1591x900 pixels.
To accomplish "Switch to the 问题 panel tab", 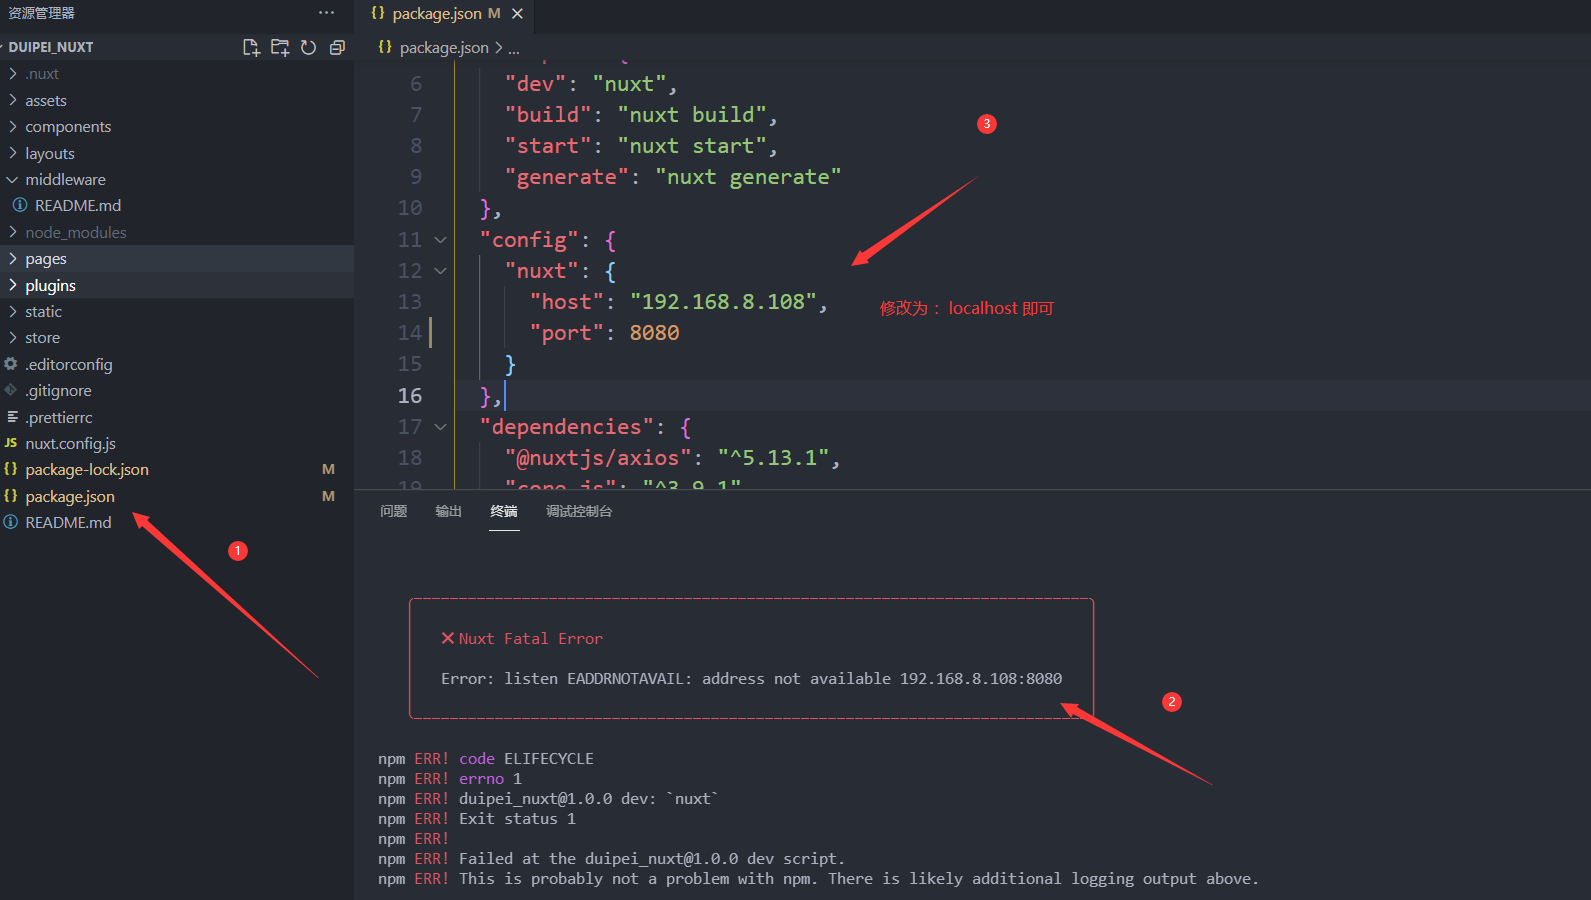I will coord(394,511).
